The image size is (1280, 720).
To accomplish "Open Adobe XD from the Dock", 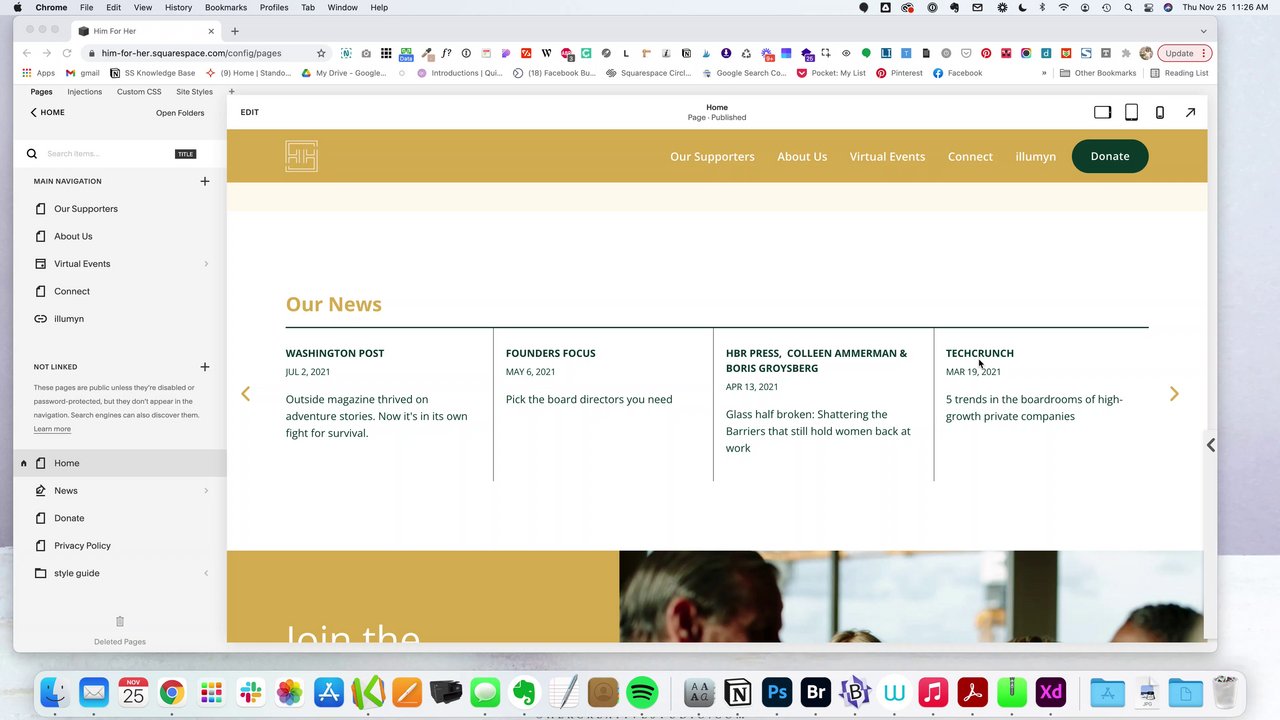I will click(1051, 692).
